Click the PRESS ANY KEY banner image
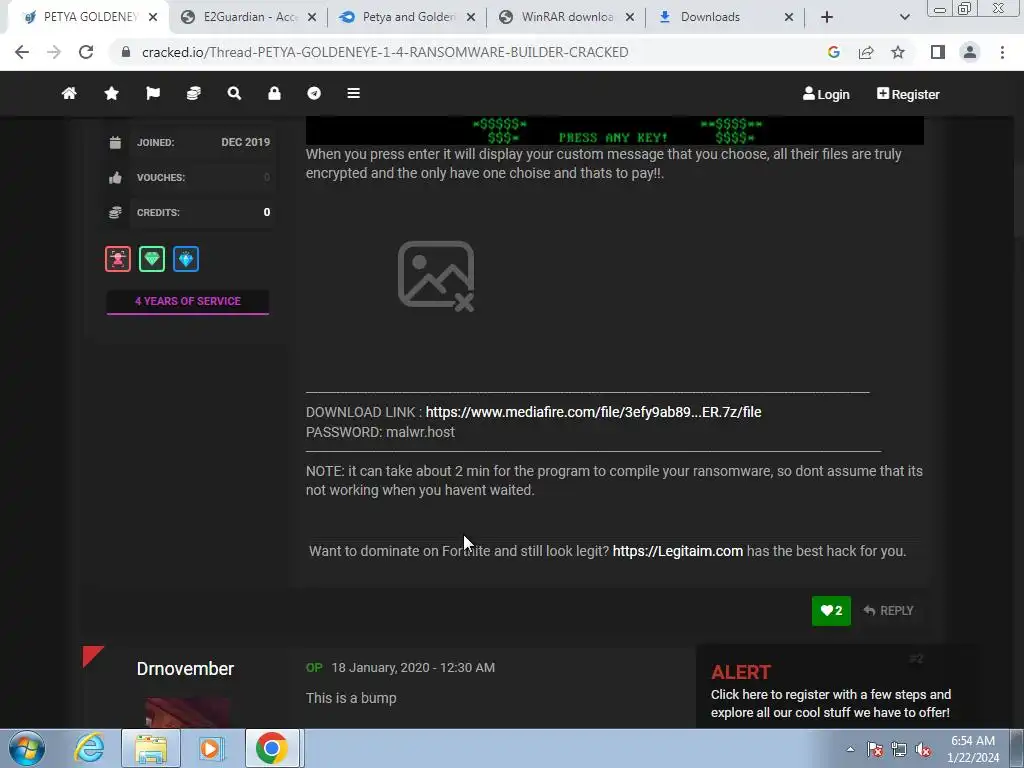The image size is (1024, 768). 615,131
